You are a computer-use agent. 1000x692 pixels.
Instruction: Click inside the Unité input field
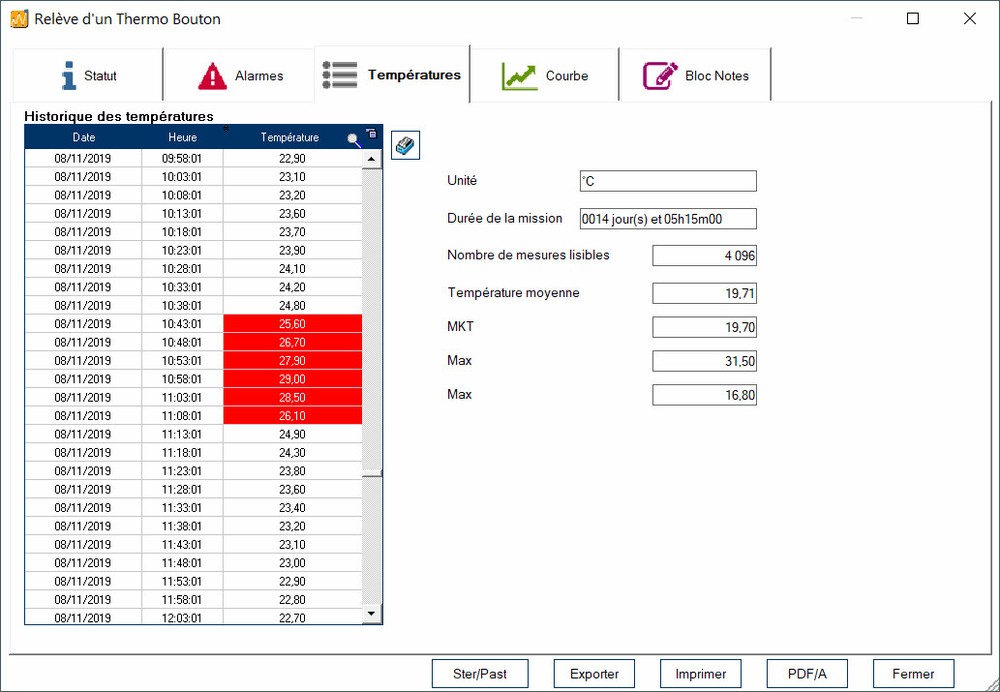pyautogui.click(x=667, y=181)
